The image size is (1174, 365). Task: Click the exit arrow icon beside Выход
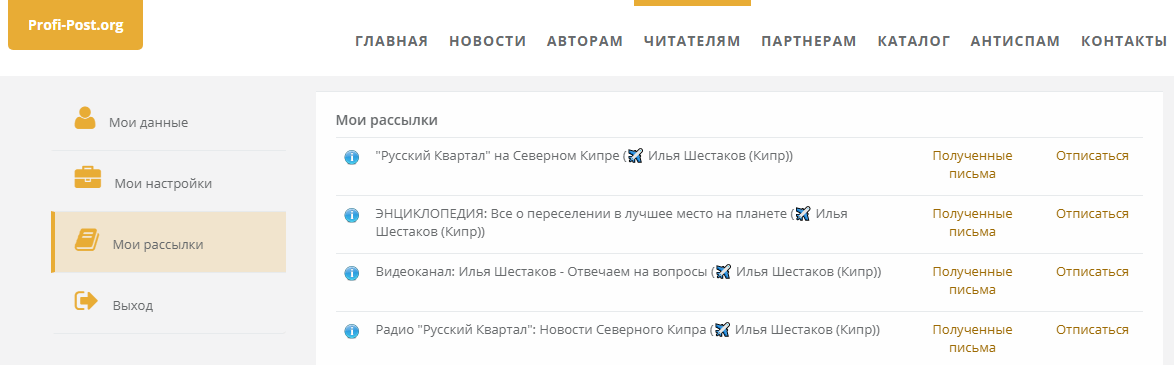point(86,301)
